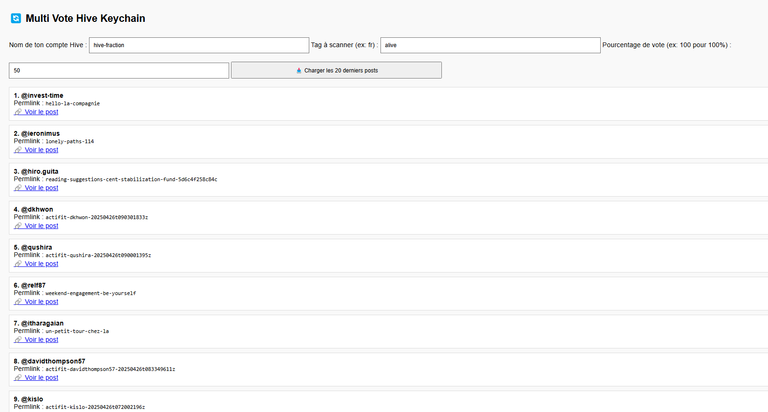
Task: Click the permlink weekend-engagement-be-yourself
Action: (91, 293)
